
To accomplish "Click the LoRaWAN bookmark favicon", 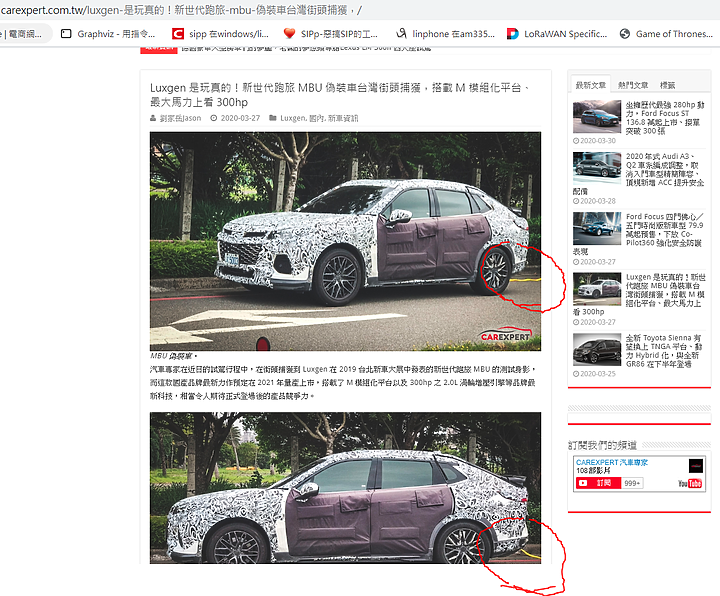I will pos(512,34).
